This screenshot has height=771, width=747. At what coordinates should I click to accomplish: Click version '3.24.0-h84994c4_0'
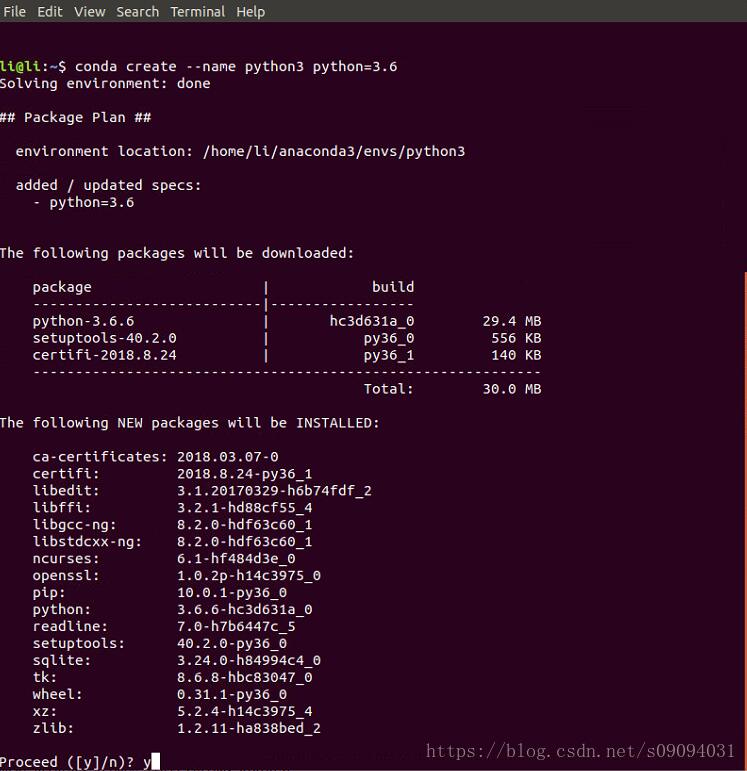click(x=249, y=660)
